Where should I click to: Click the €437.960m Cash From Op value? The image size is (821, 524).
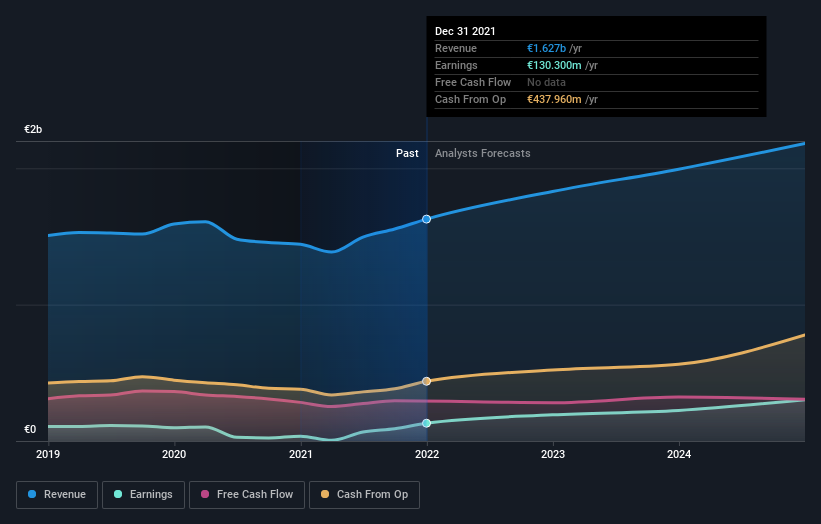(554, 99)
